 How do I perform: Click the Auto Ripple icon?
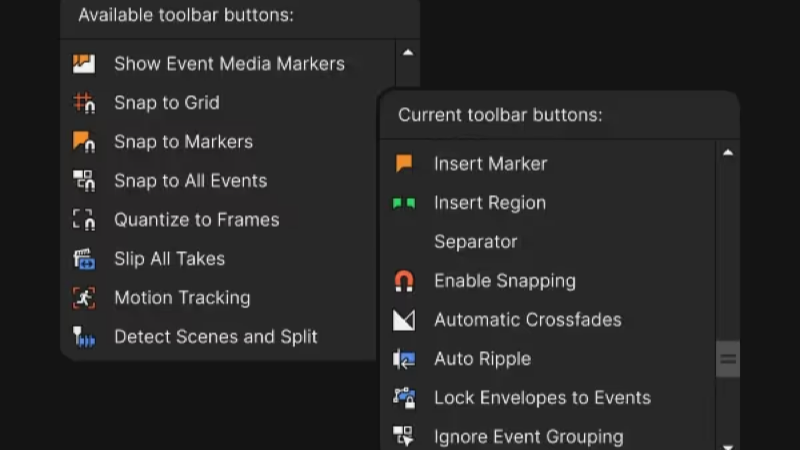click(404, 359)
